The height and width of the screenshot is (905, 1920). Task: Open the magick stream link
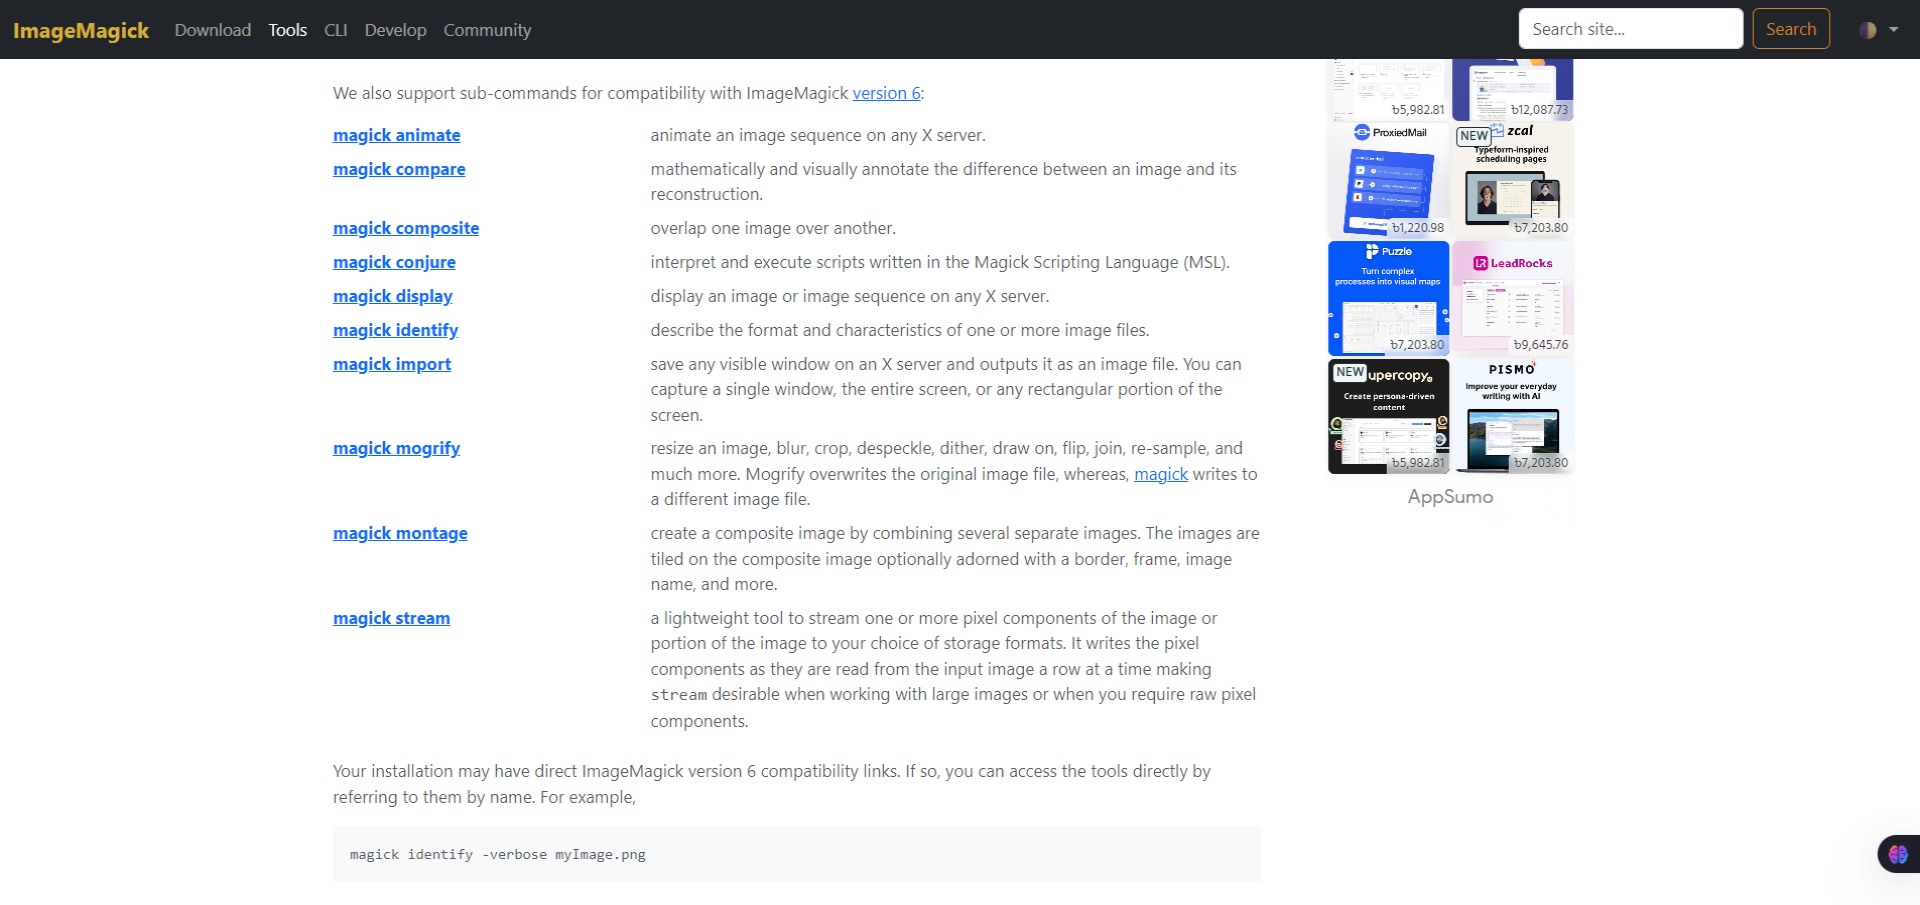[x=392, y=618]
